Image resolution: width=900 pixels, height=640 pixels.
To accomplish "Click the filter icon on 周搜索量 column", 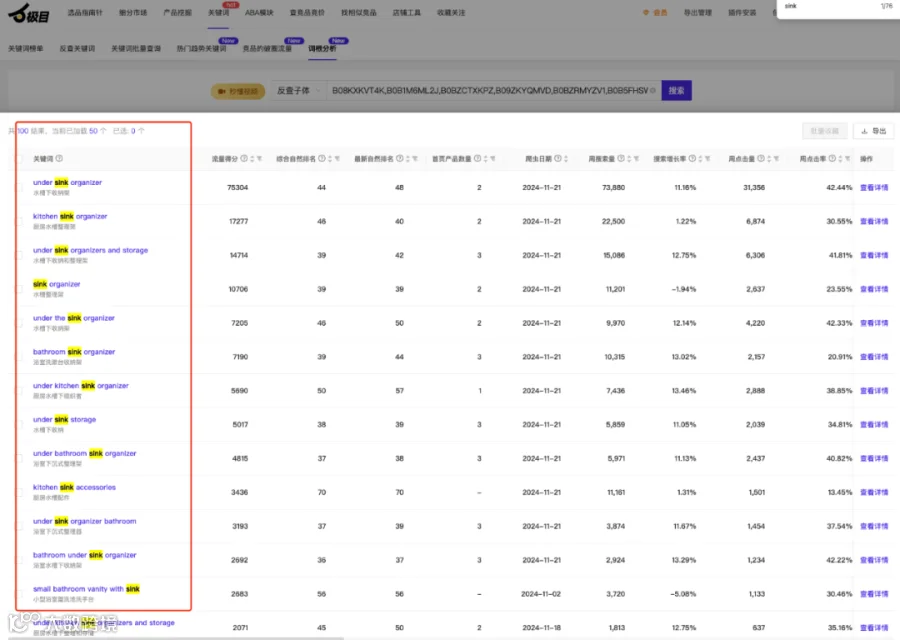I will [x=636, y=159].
